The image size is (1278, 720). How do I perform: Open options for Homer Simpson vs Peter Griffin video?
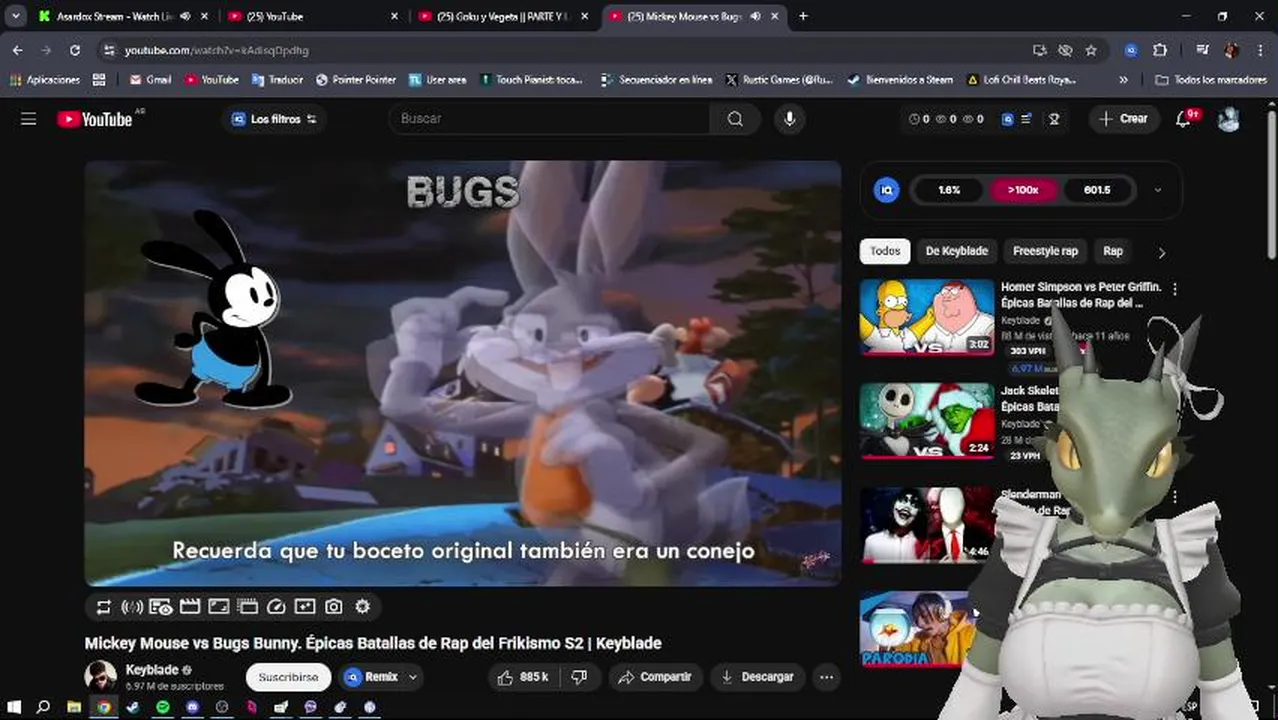point(1175,289)
